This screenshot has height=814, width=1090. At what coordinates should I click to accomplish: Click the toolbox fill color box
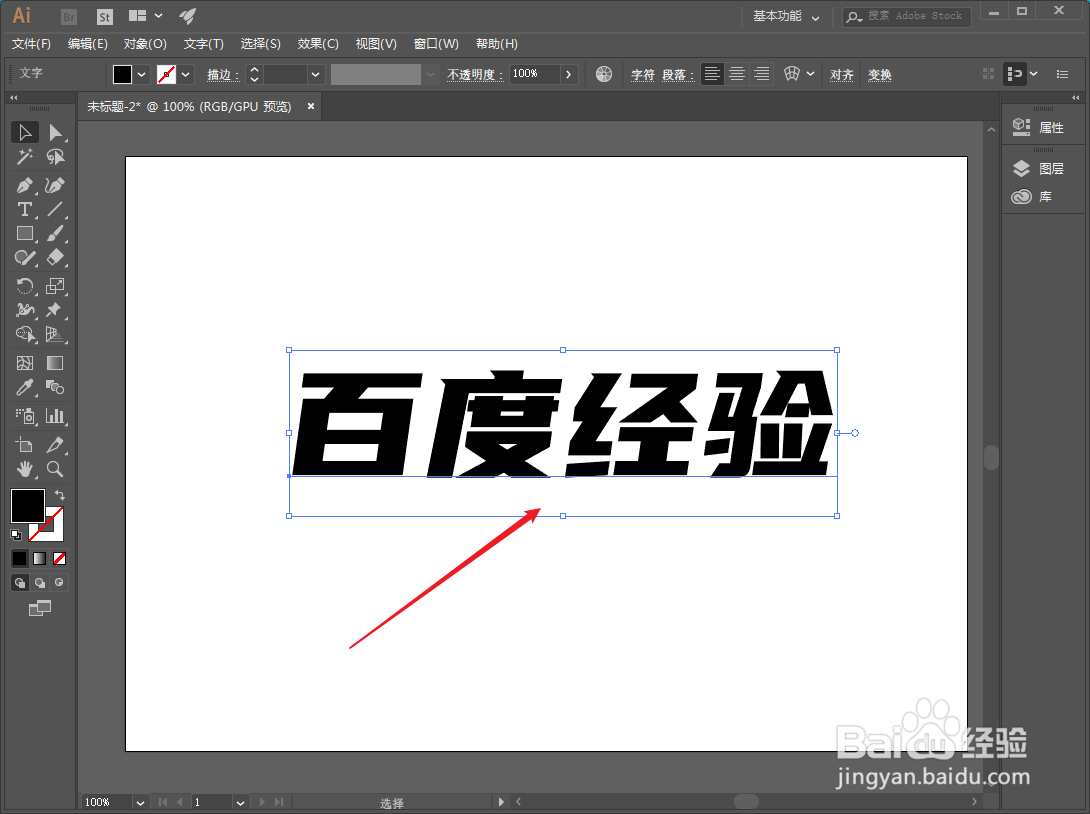pyautogui.click(x=28, y=505)
